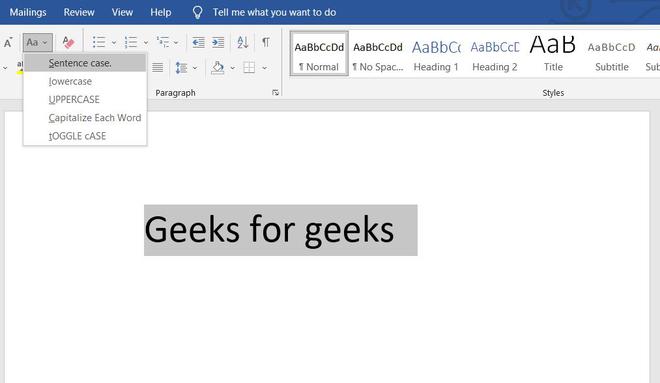The height and width of the screenshot is (383, 660).
Task: Open the Review ribbon tab
Action: (79, 12)
